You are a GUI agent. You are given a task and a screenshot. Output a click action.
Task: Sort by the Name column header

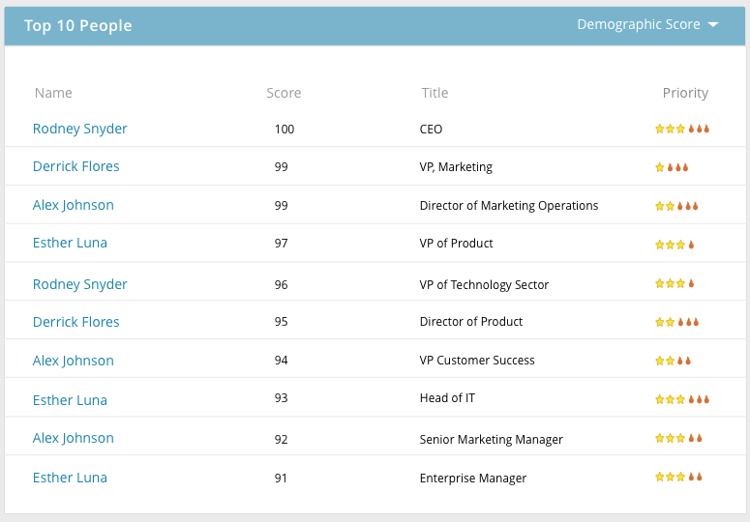tap(53, 93)
